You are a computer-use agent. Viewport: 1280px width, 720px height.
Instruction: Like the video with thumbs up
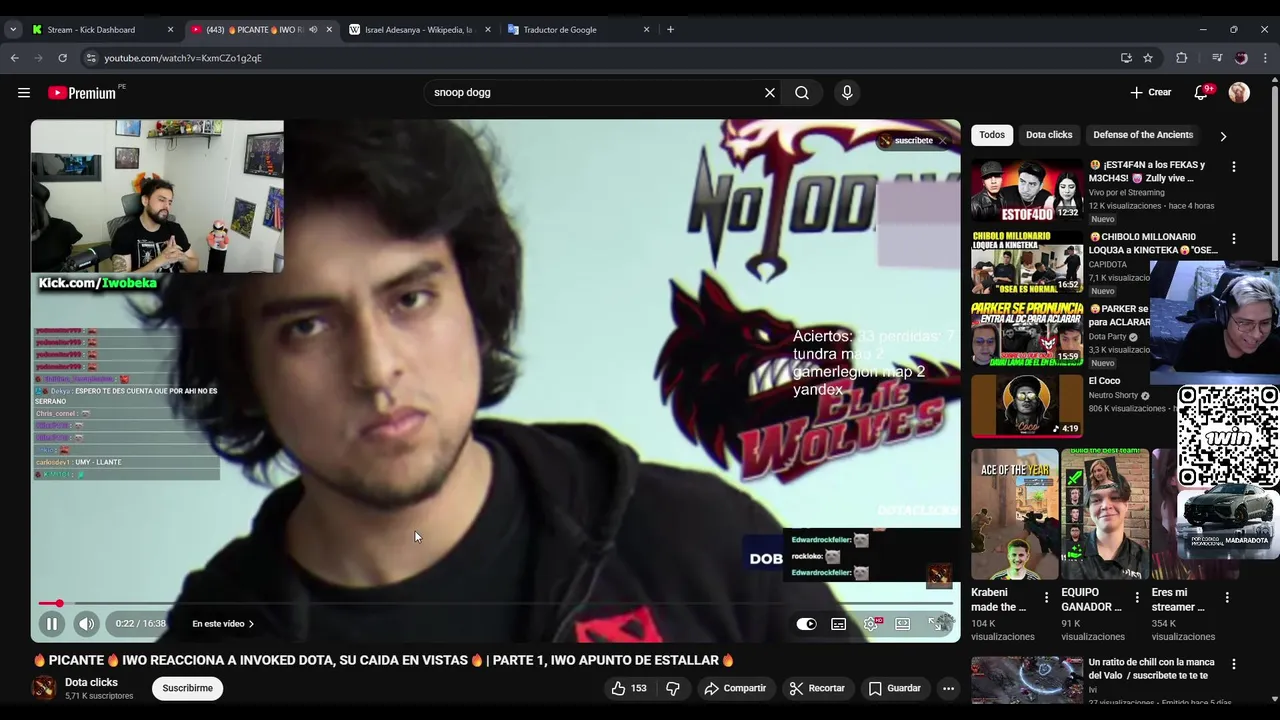629,688
